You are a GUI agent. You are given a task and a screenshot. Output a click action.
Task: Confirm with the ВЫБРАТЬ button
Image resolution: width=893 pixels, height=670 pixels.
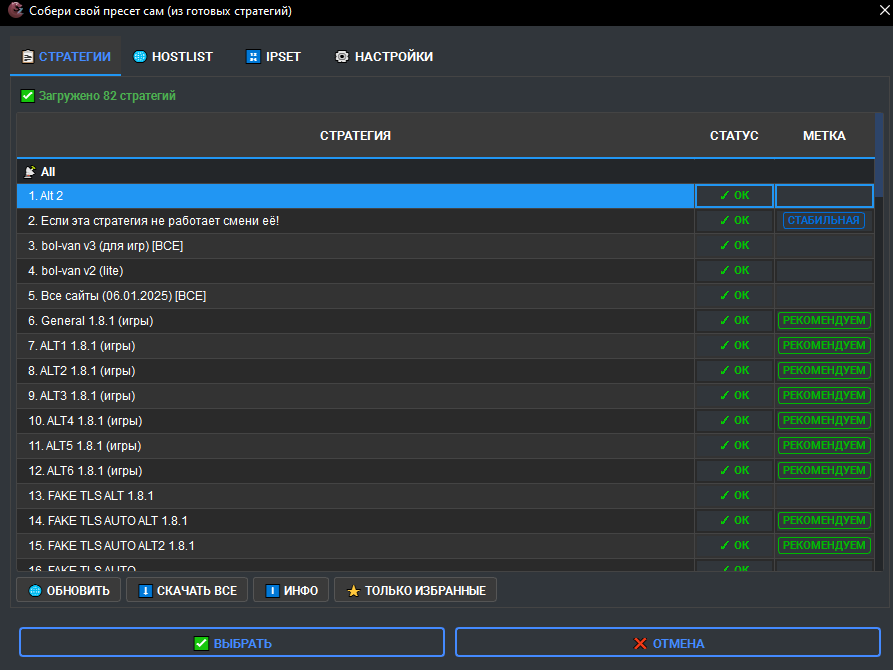[232, 643]
